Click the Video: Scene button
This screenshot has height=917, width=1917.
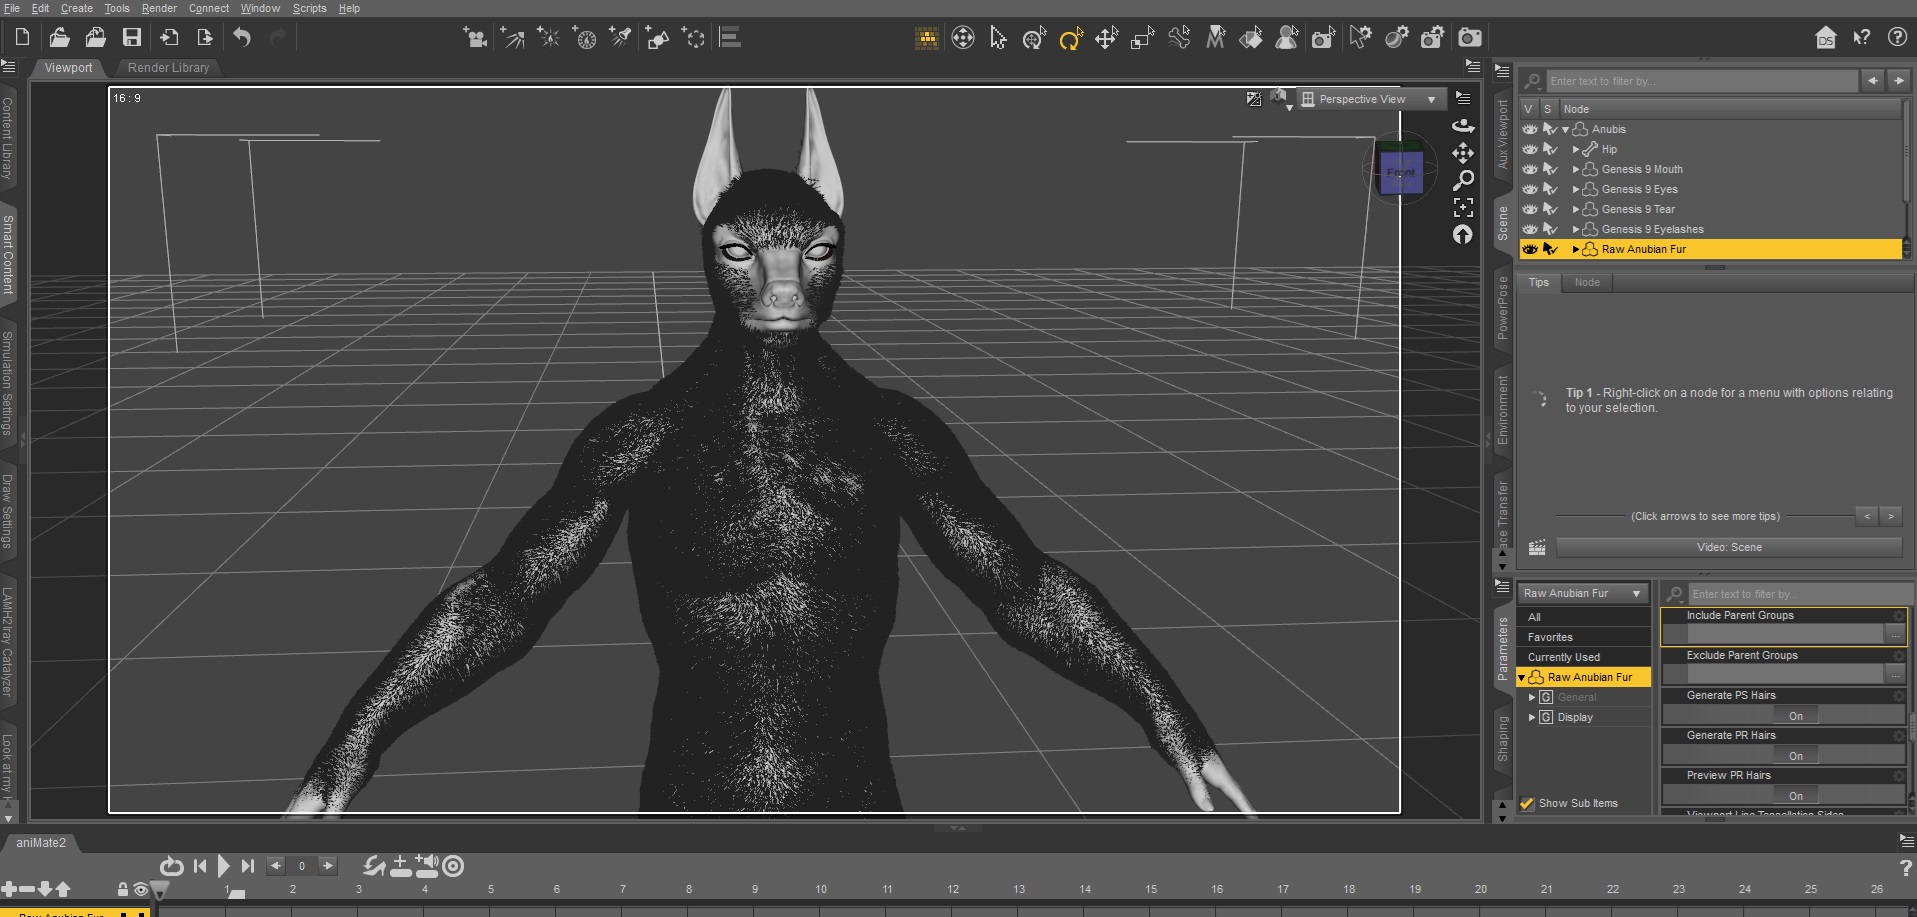[x=1729, y=547]
